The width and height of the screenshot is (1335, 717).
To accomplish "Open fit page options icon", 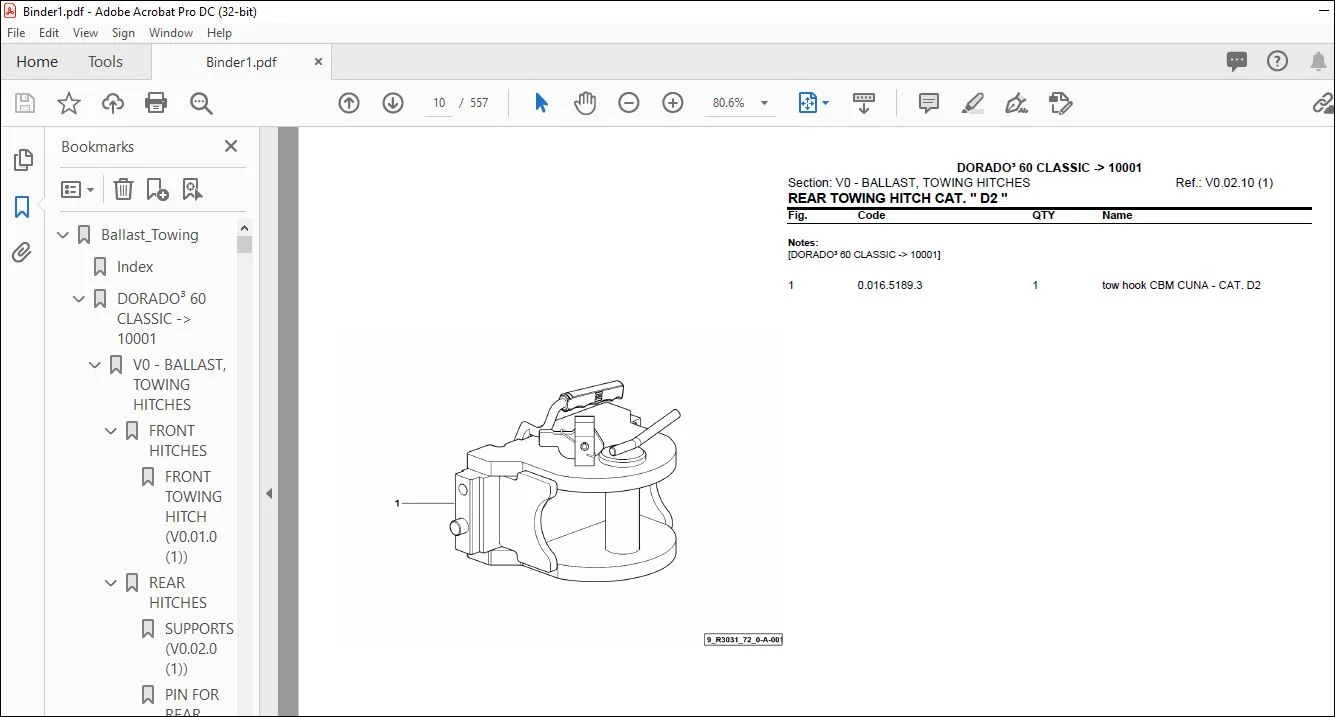I will (x=808, y=103).
